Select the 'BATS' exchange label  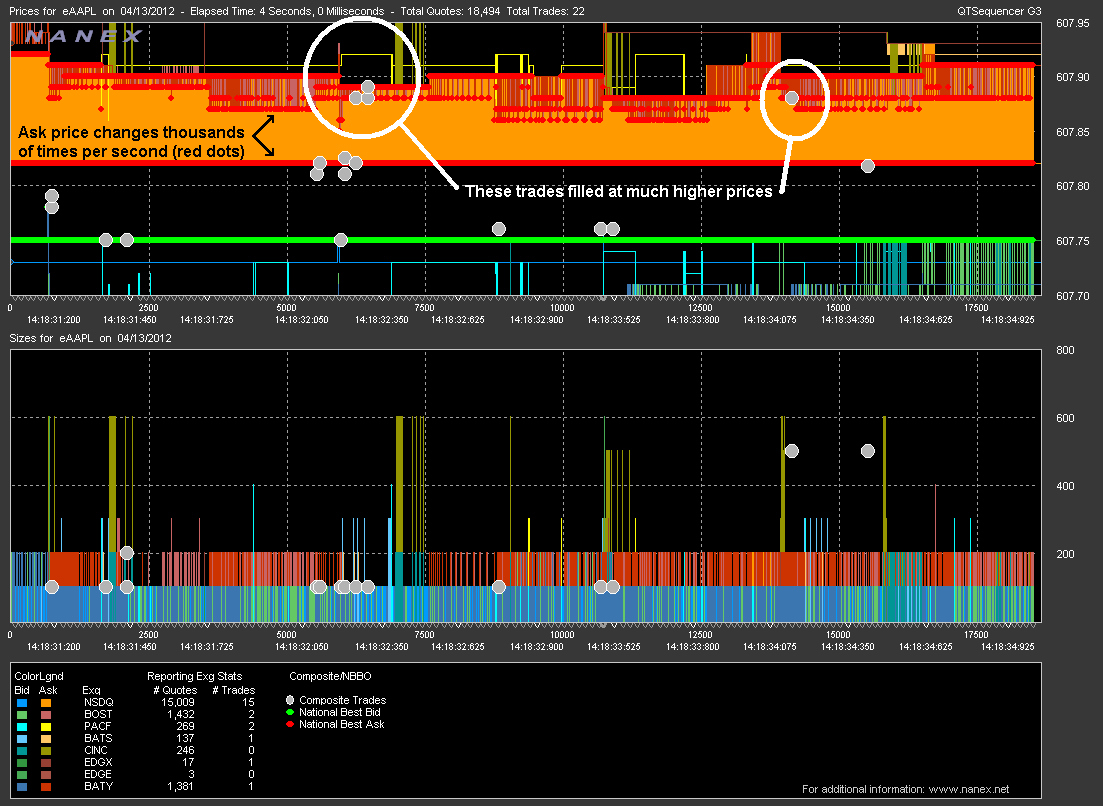click(98, 738)
